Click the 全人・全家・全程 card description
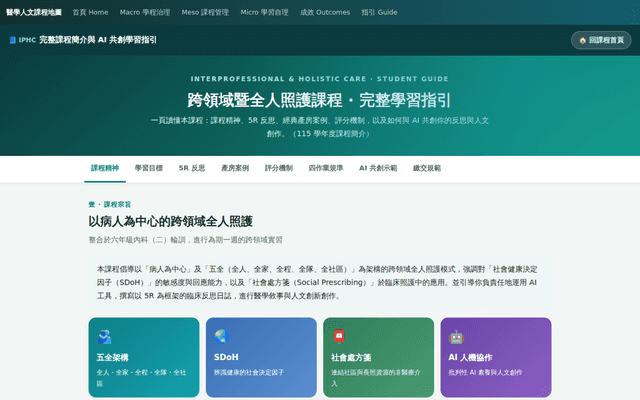Image resolution: width=640 pixels, height=400 pixels. [141, 378]
